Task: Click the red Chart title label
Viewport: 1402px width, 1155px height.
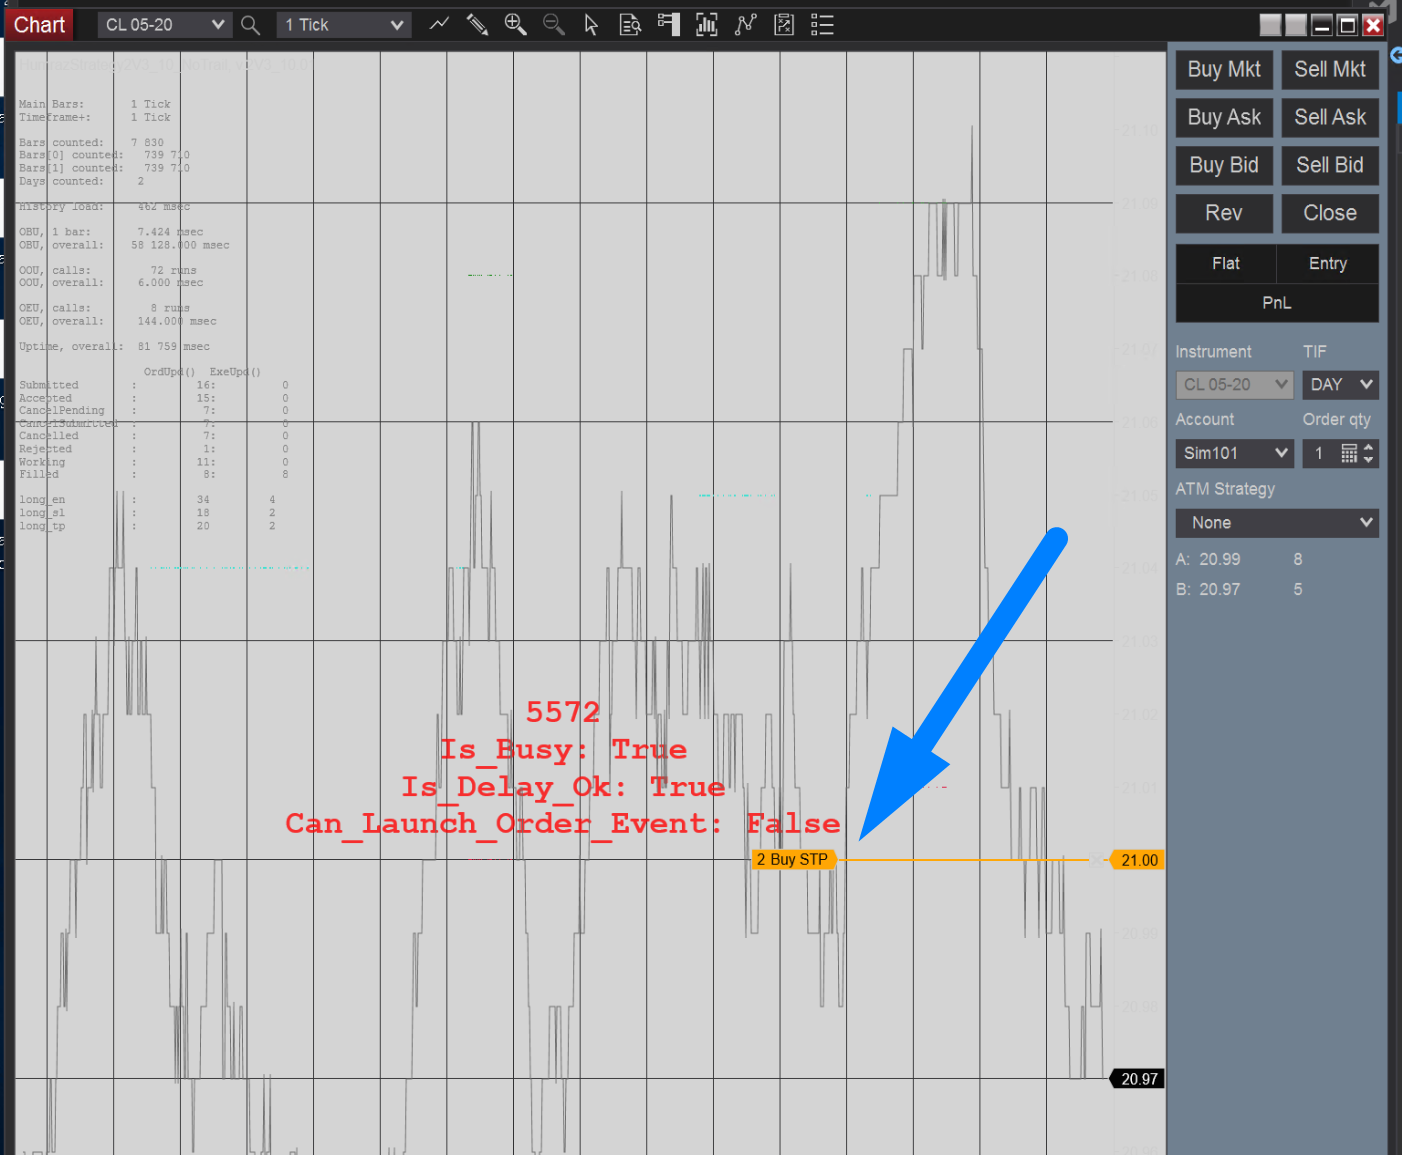Action: tap(39, 25)
